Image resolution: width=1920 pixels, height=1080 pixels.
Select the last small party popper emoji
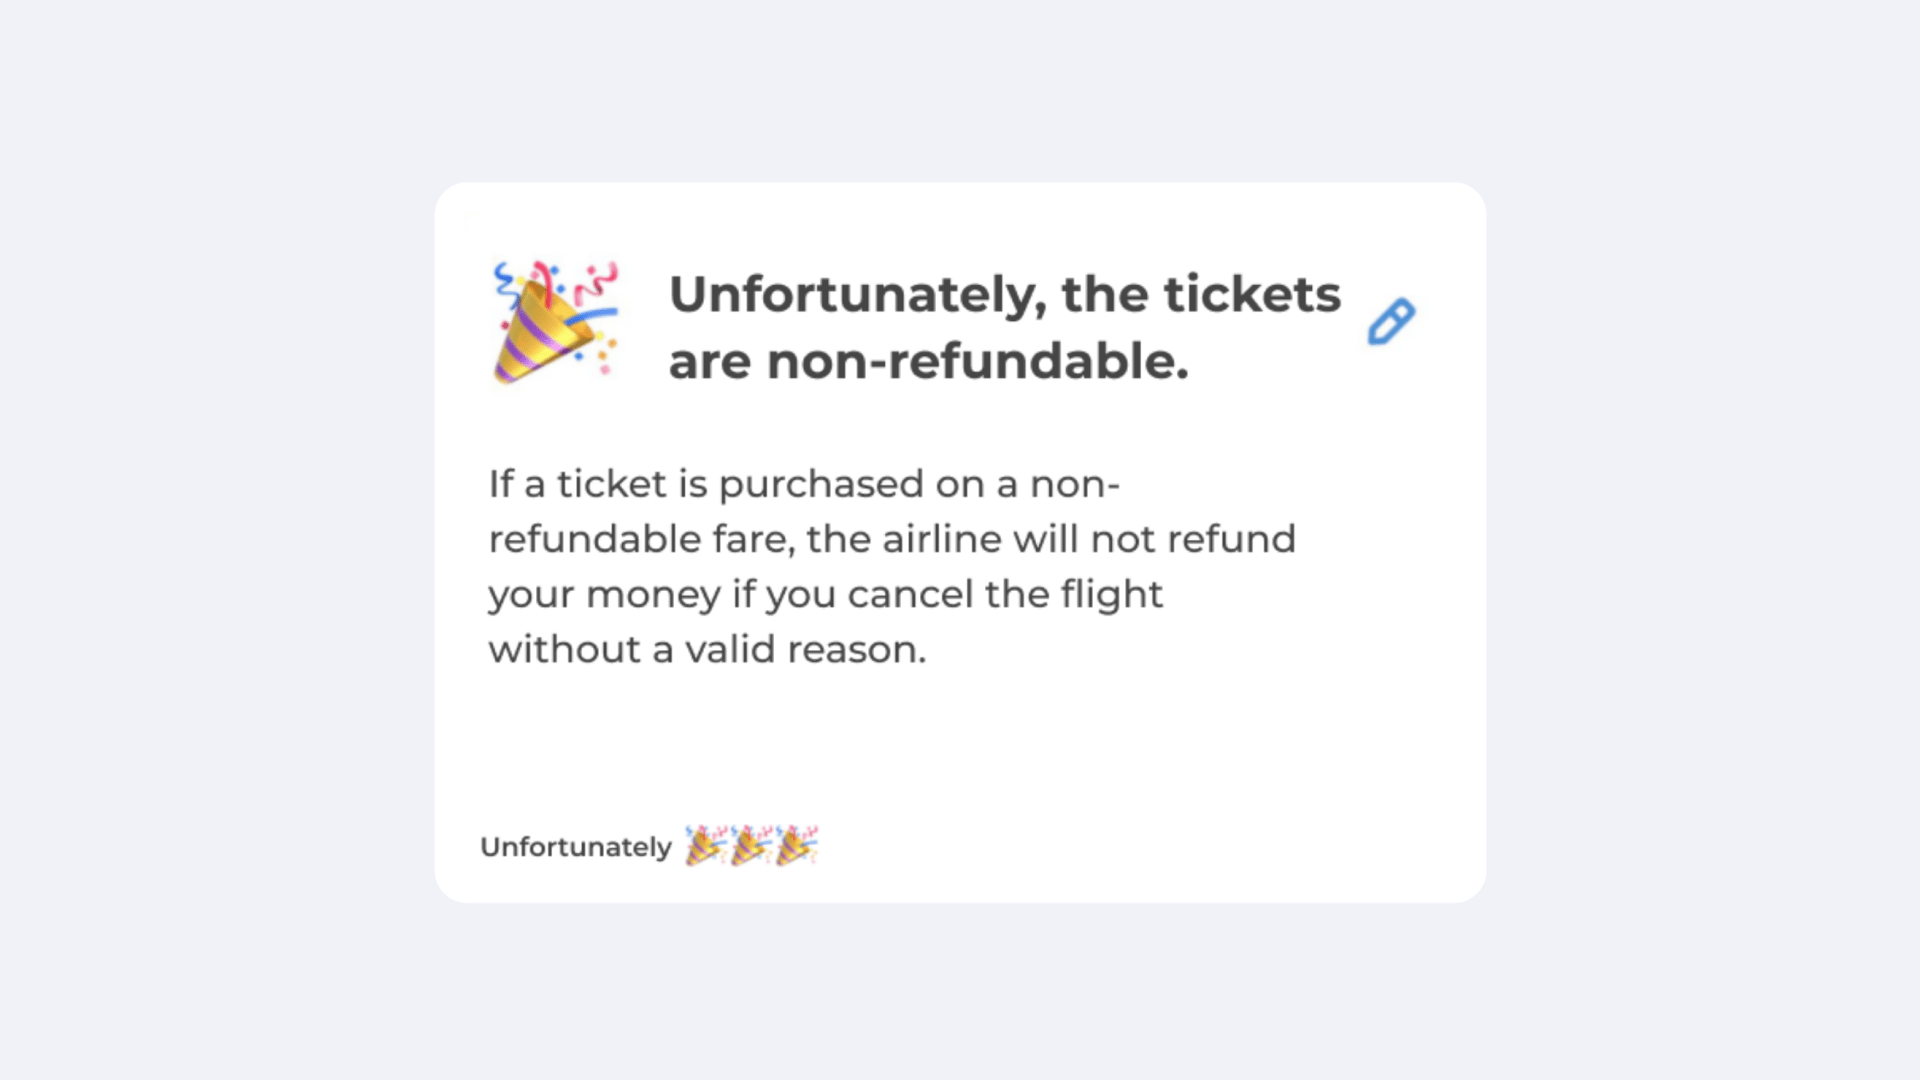[797, 846]
